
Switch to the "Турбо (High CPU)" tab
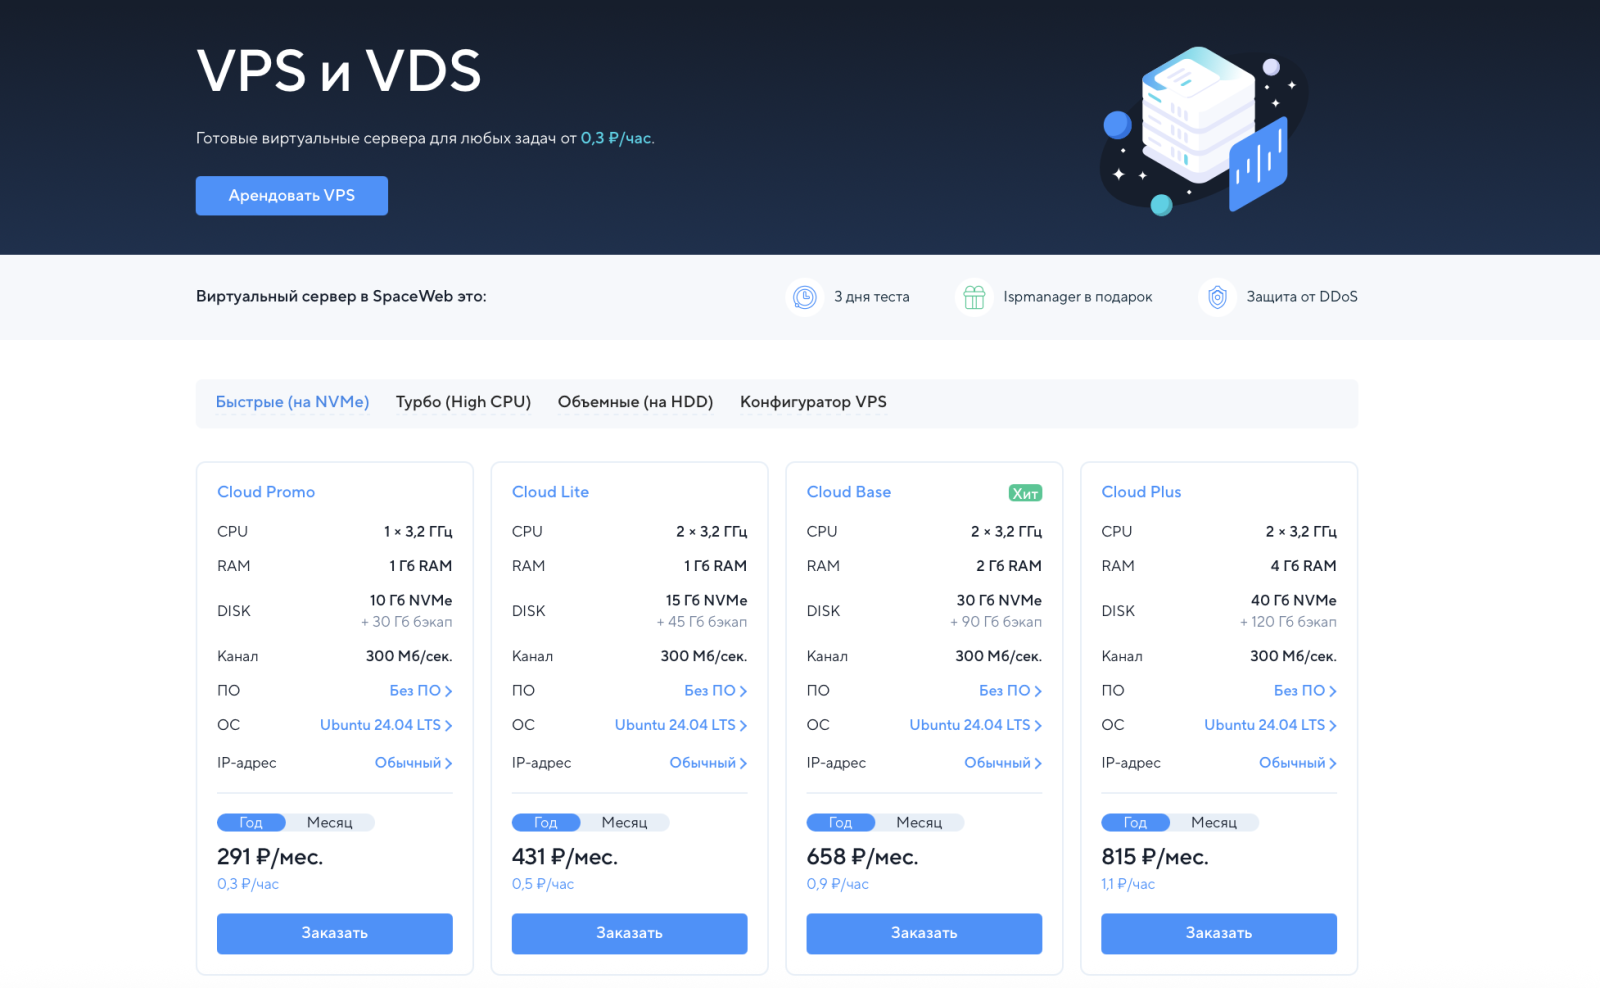(463, 402)
